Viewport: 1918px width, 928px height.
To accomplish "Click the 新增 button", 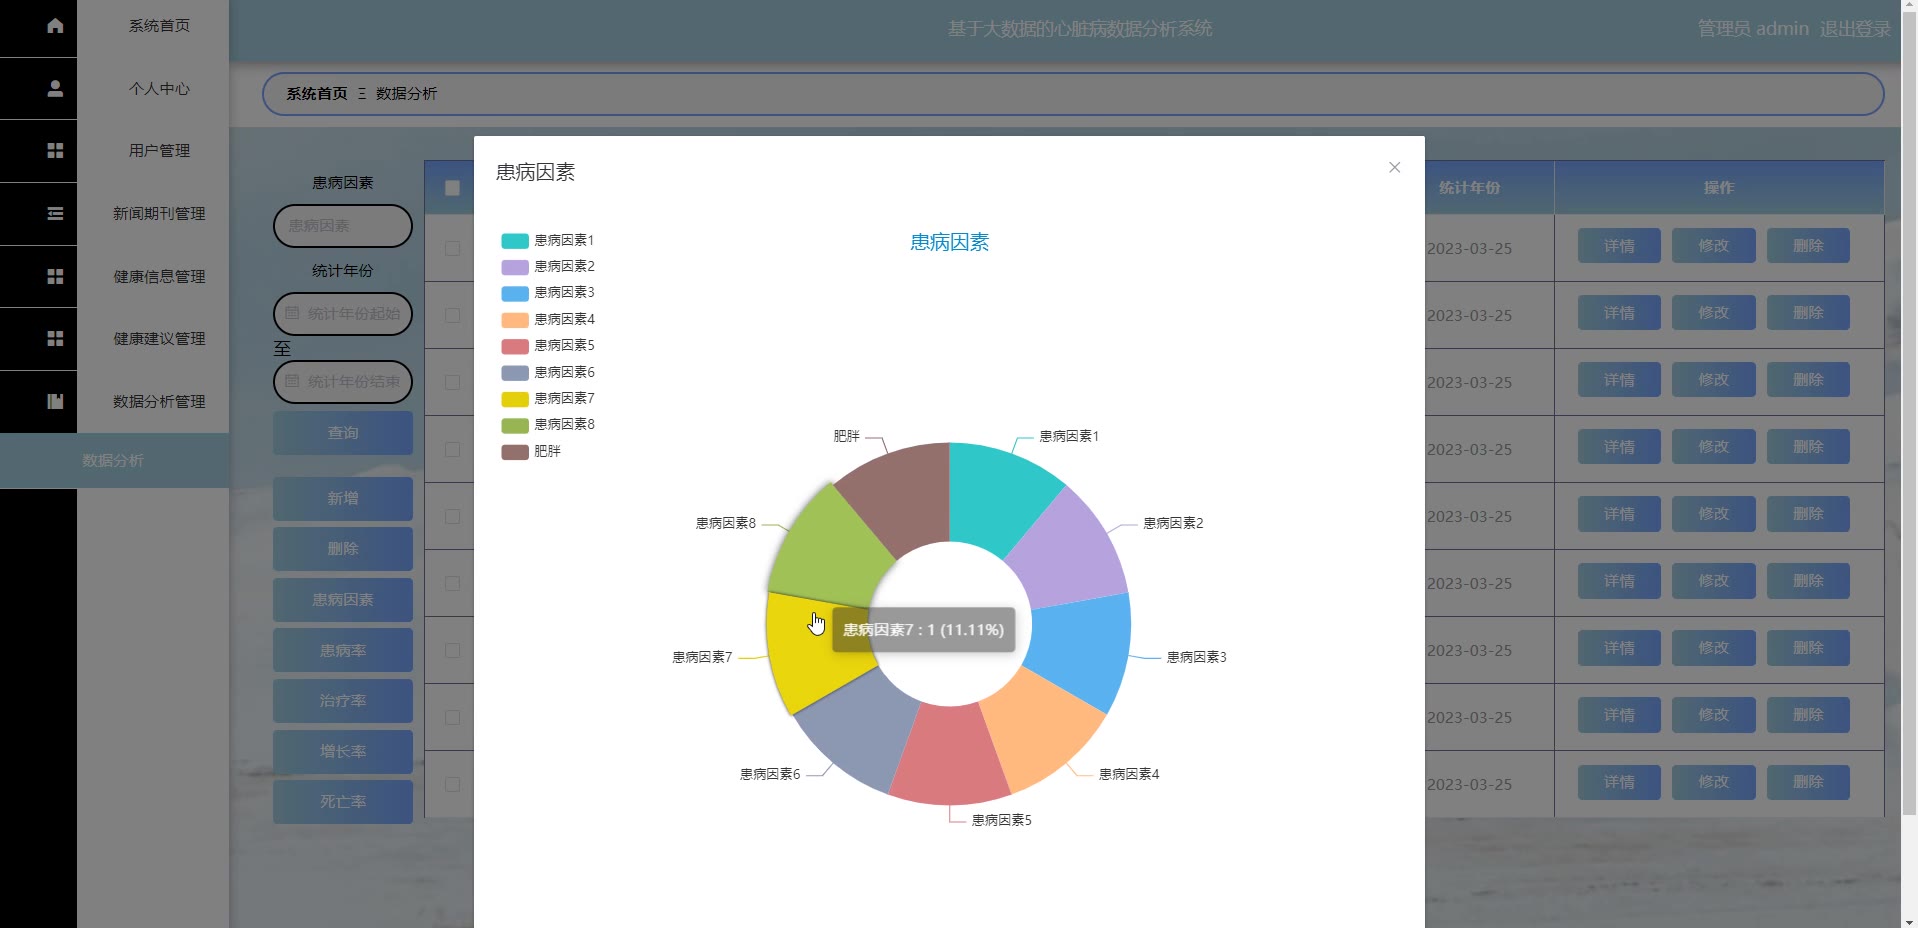I will point(343,498).
